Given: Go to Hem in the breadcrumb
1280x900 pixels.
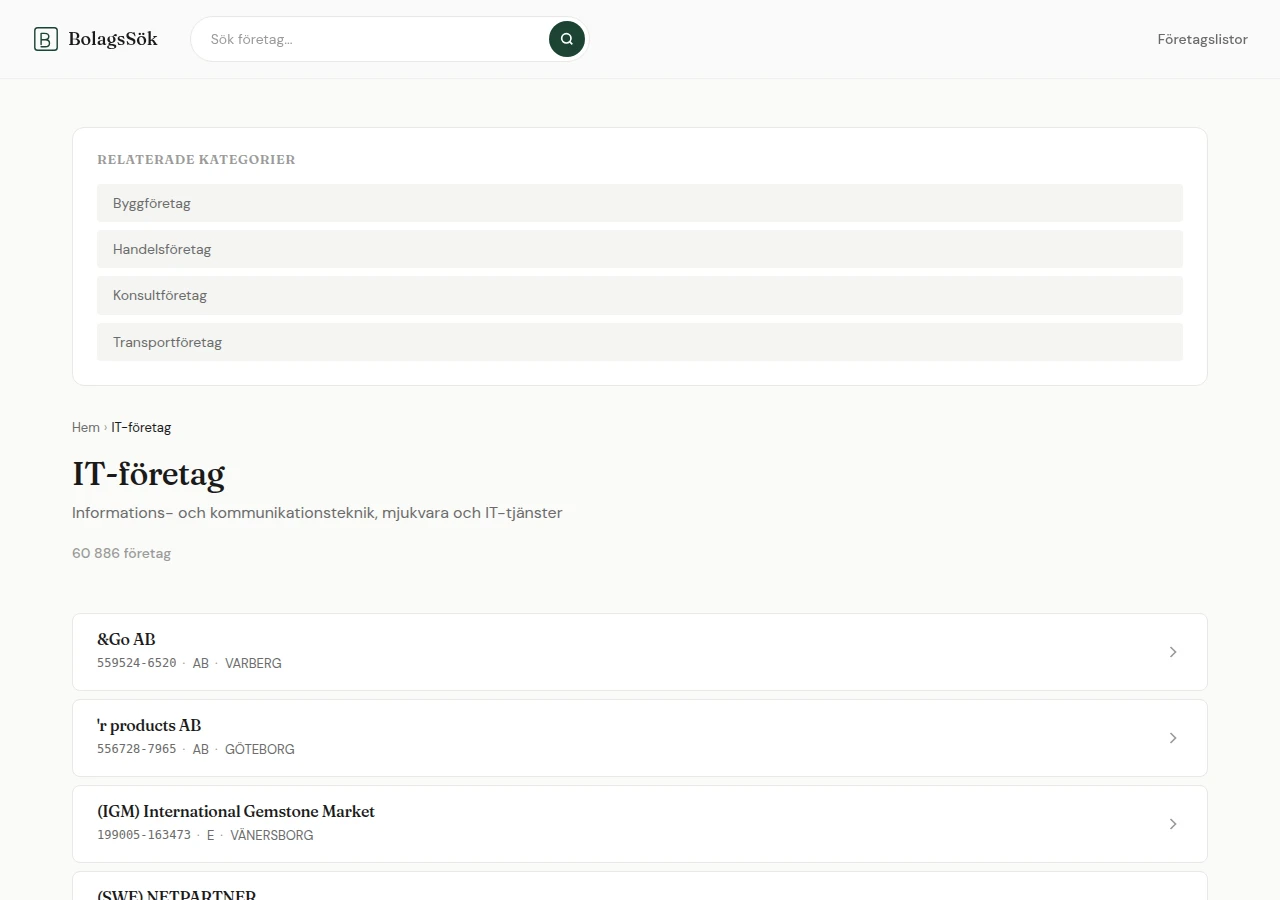Looking at the screenshot, I should click(x=86, y=427).
